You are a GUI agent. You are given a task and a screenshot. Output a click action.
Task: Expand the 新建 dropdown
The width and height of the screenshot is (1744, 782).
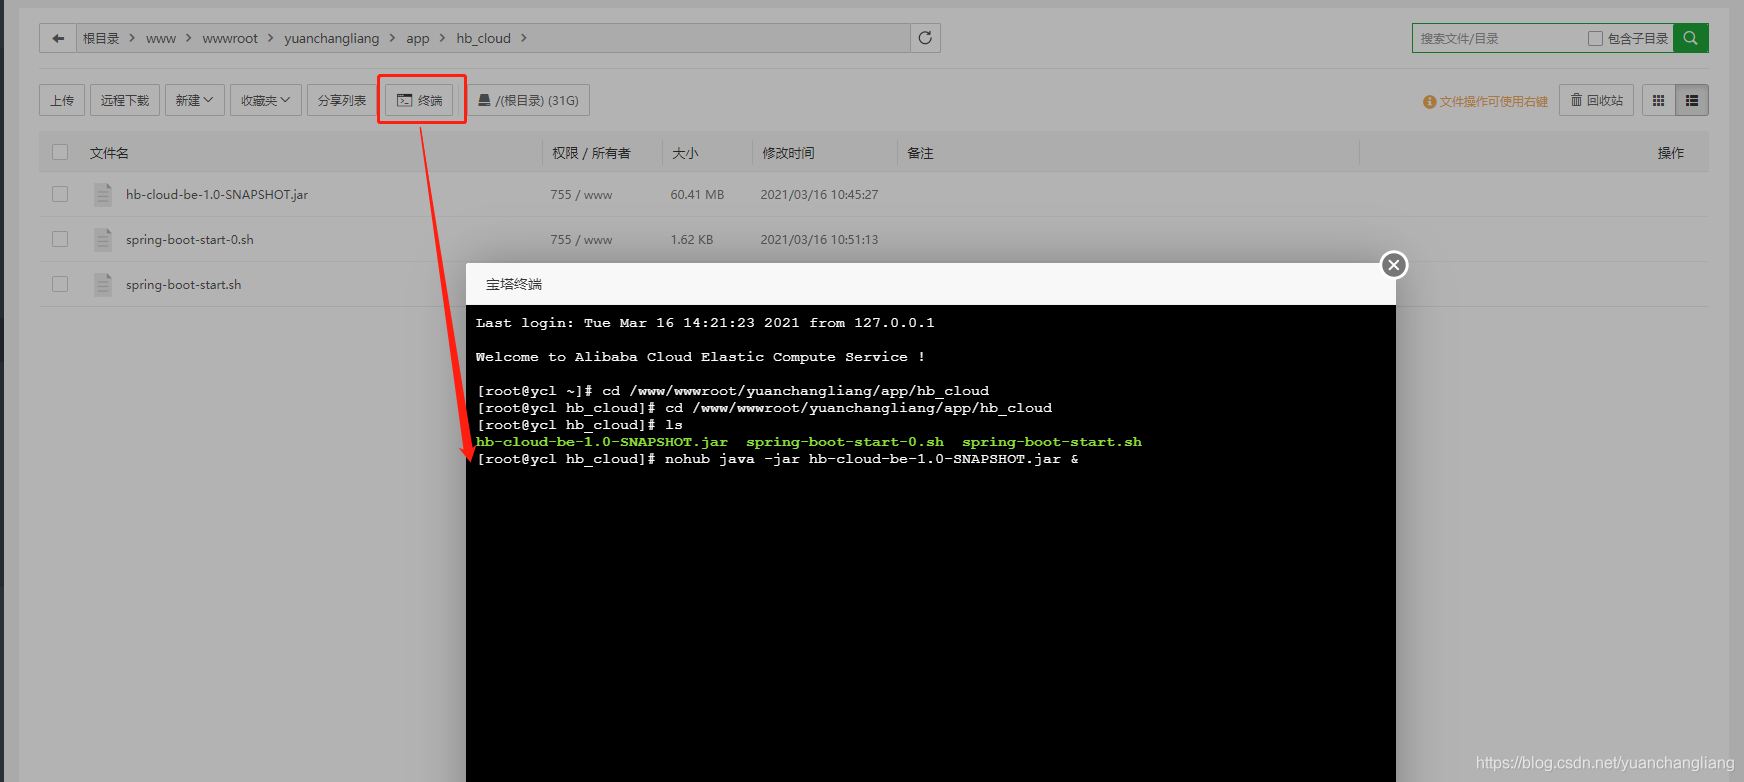[194, 100]
